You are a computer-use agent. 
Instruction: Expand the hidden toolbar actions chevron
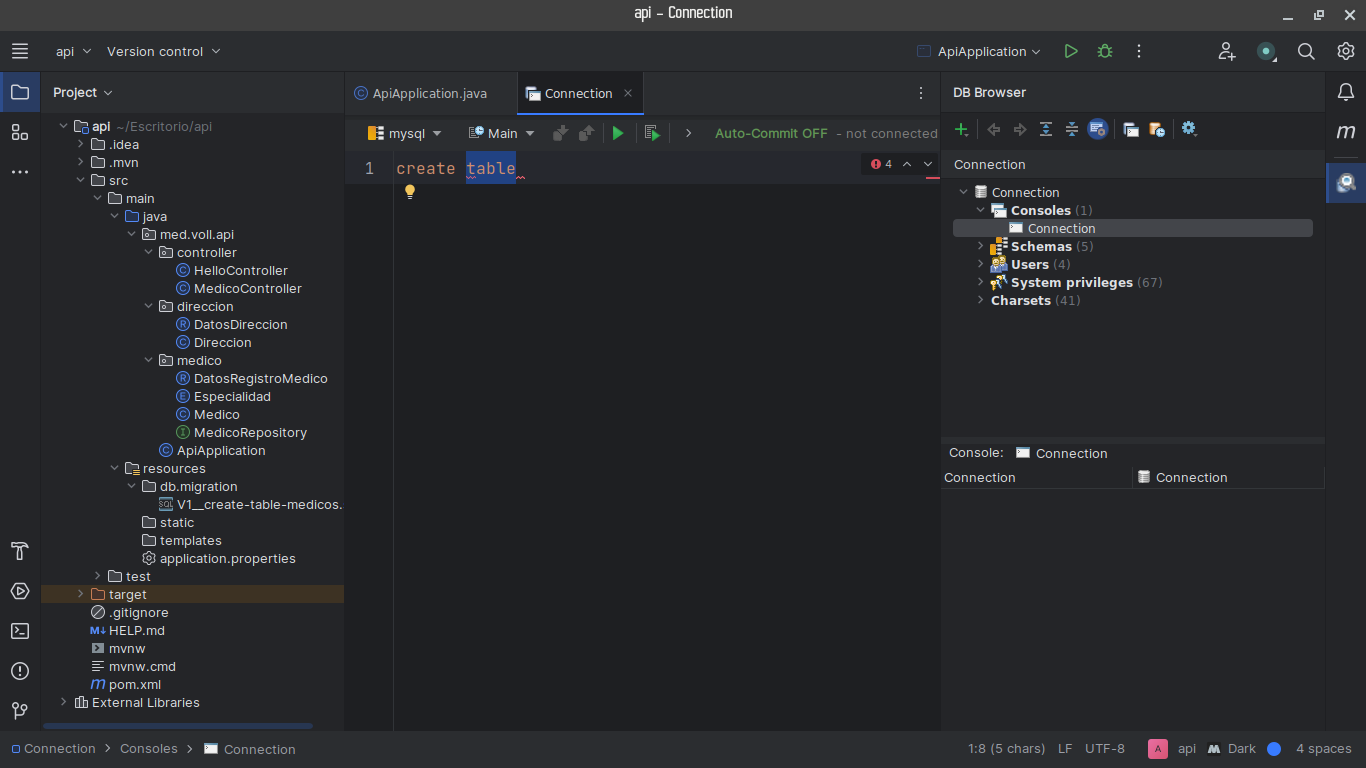688,133
